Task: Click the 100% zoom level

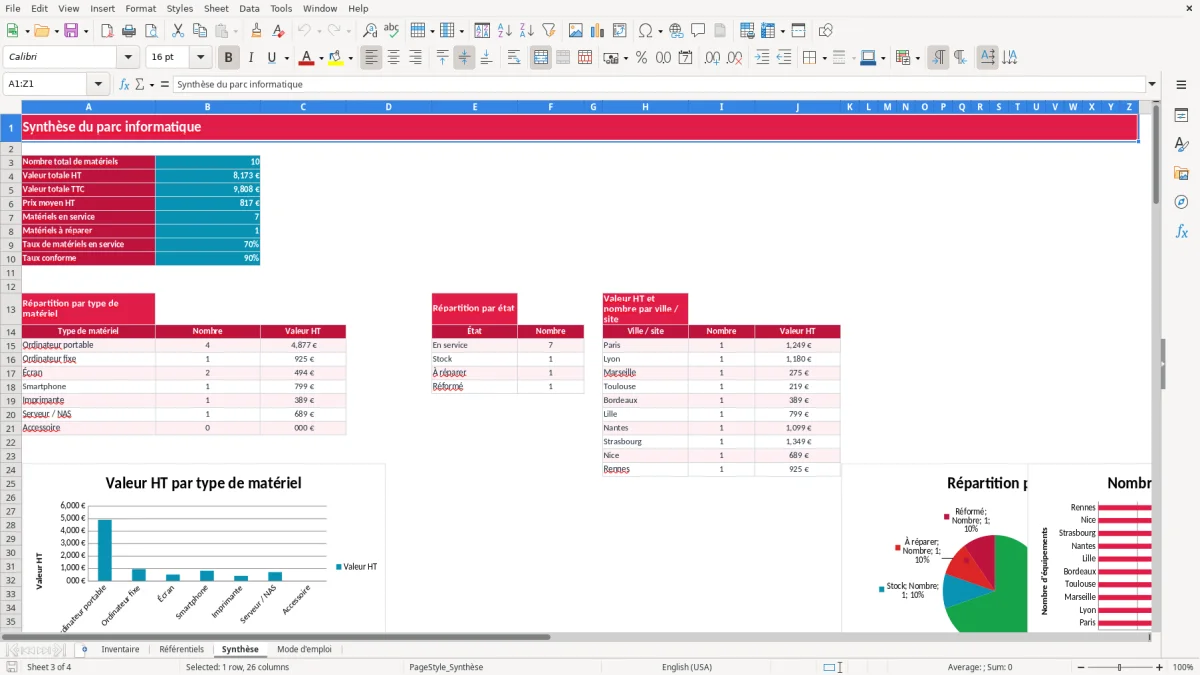Action: (1182, 667)
